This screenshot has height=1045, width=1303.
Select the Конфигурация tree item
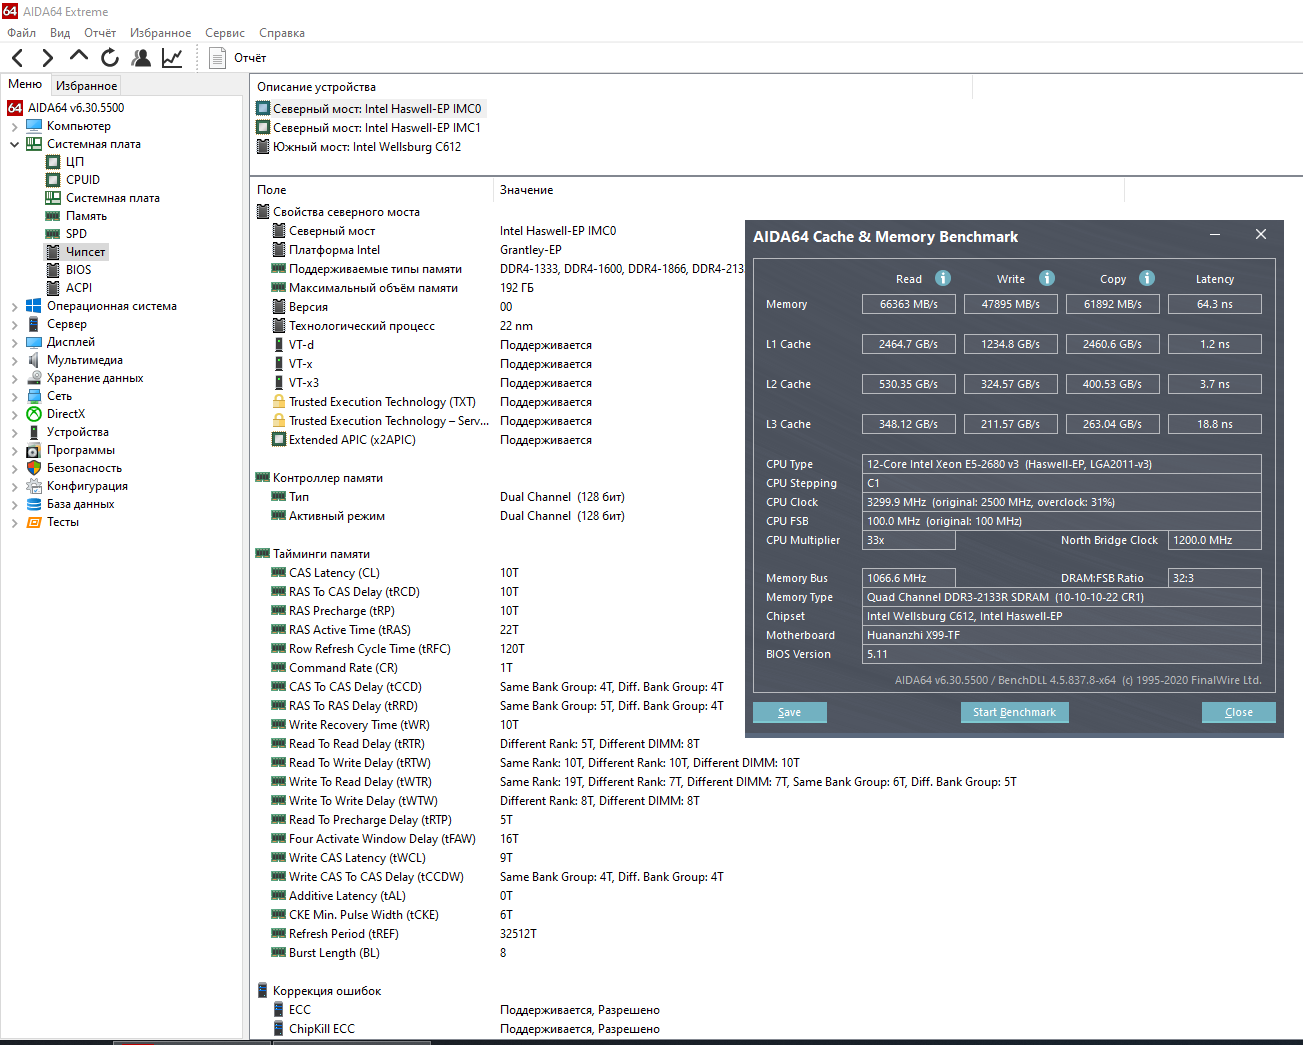[x=87, y=486]
